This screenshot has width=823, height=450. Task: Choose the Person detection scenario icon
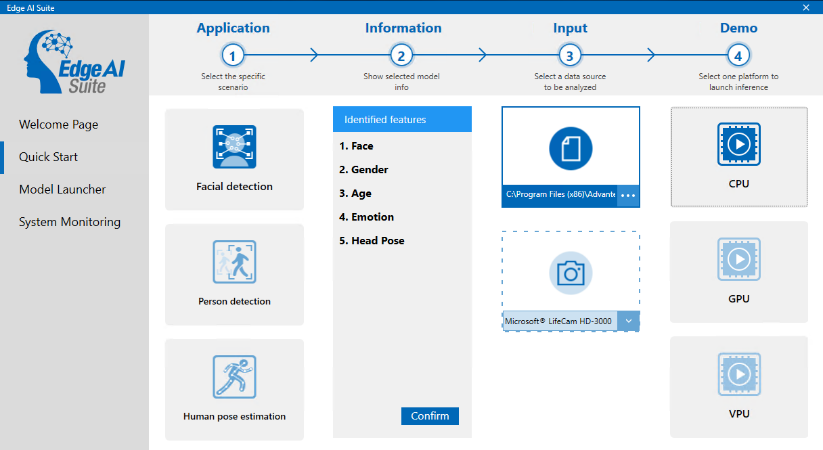click(x=234, y=262)
